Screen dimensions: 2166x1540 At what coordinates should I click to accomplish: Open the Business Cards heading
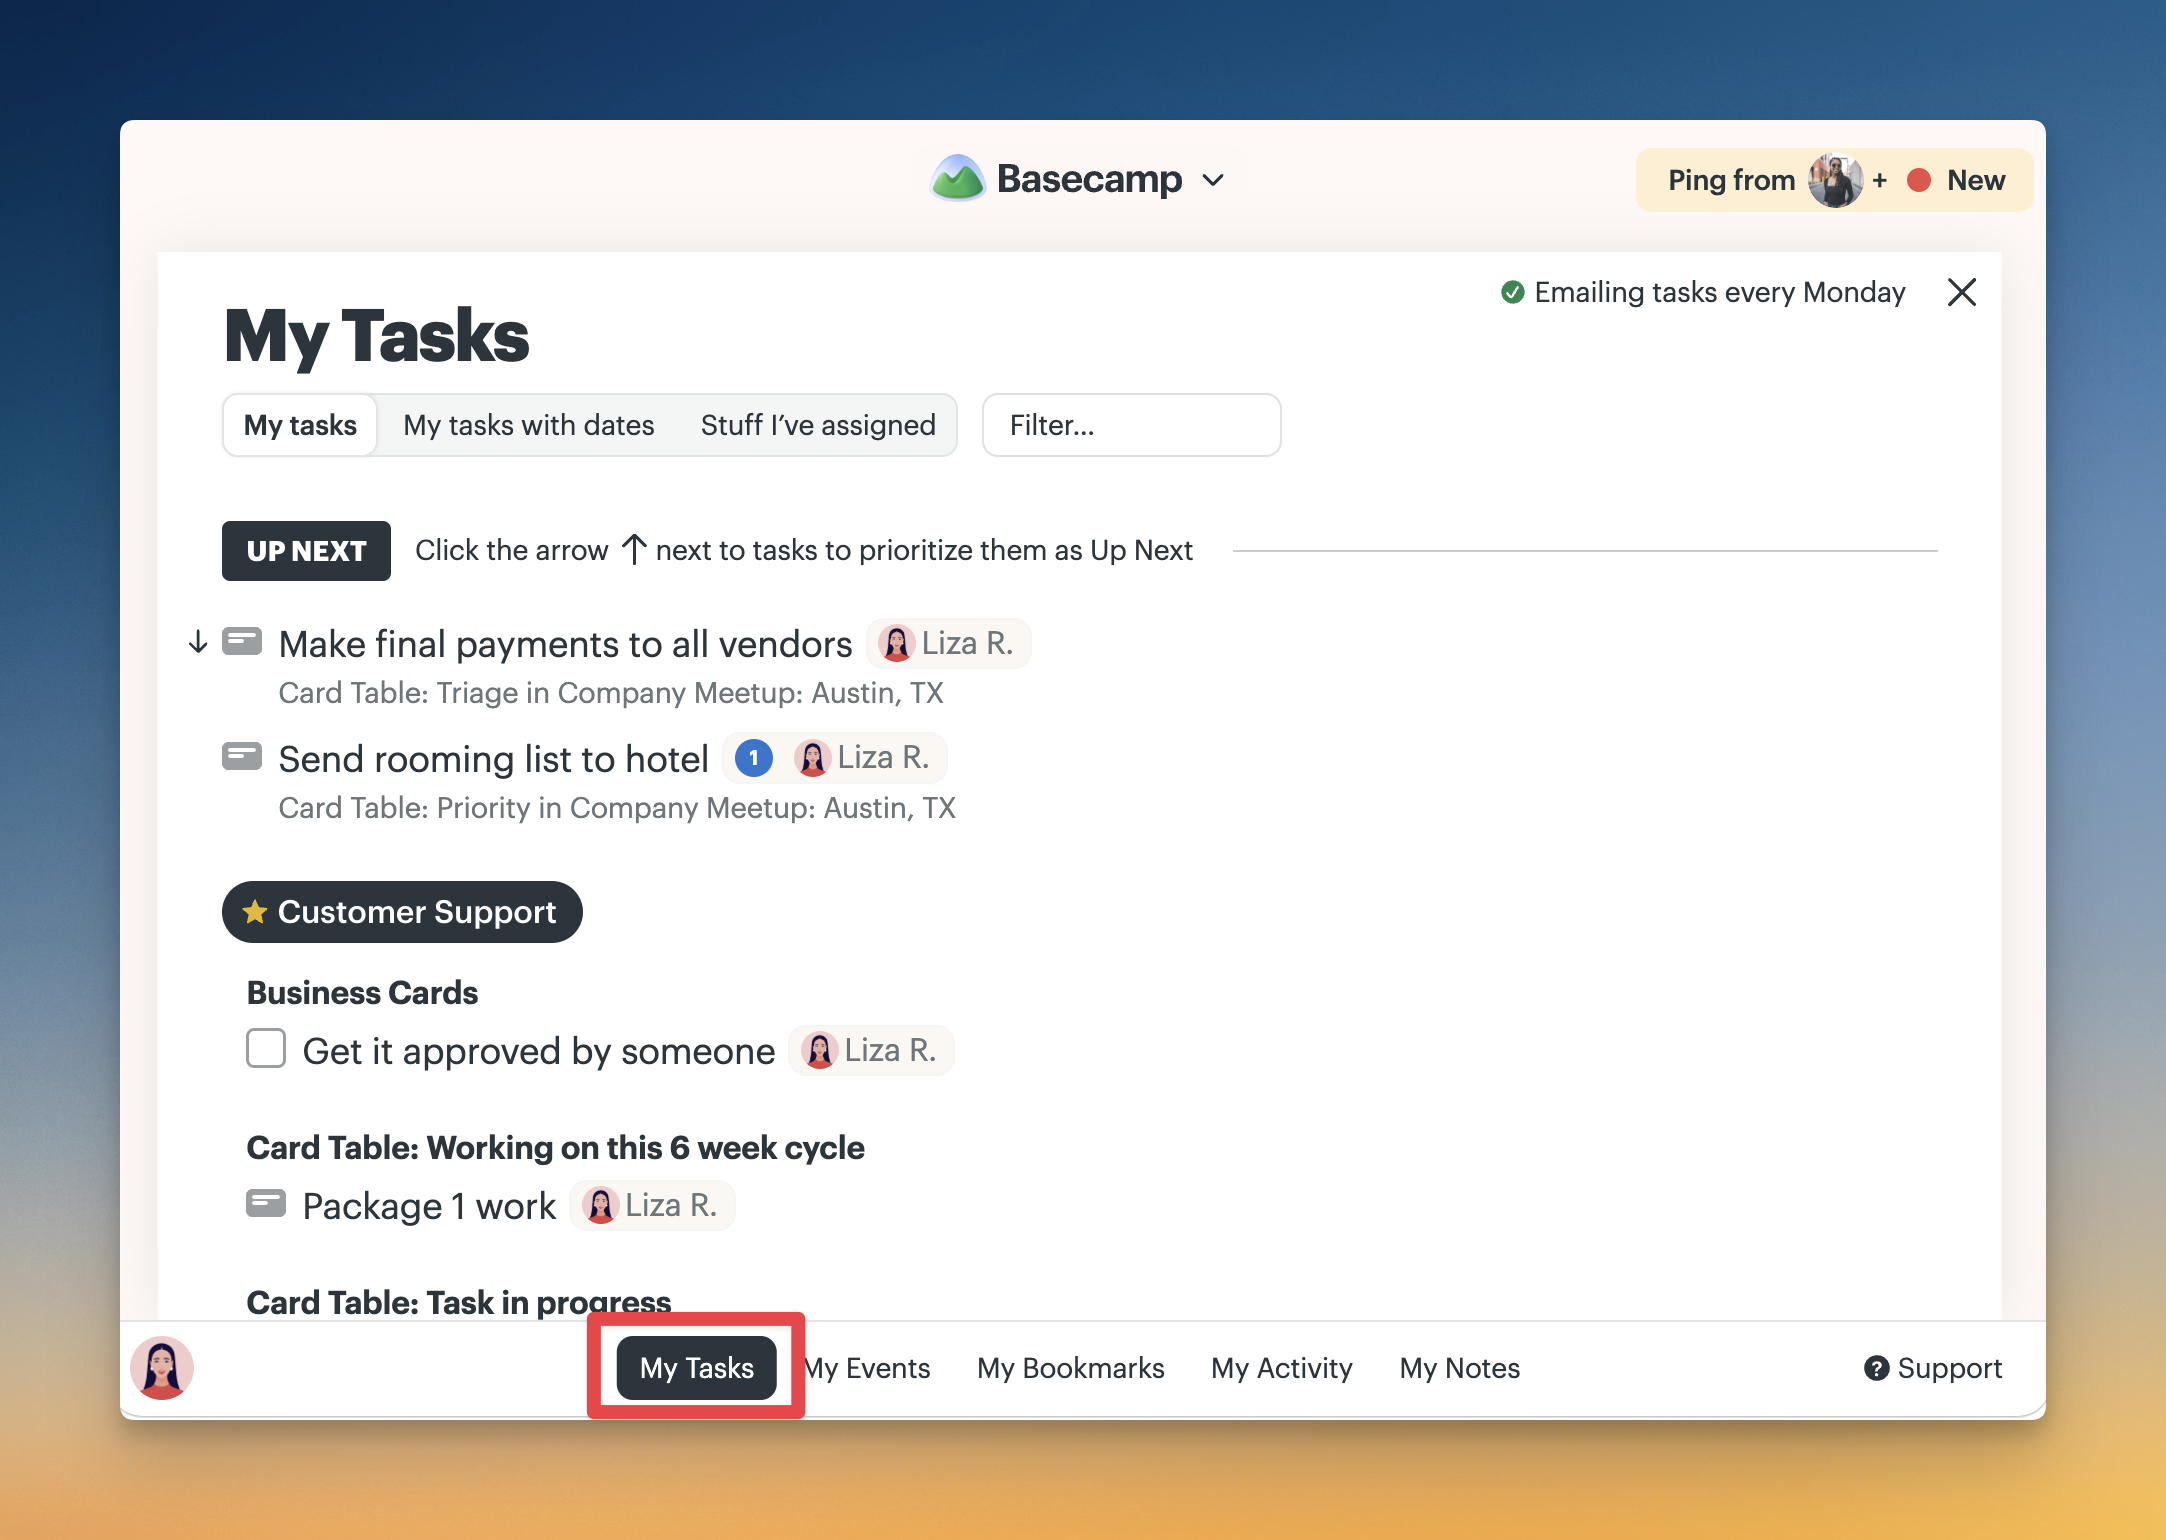pos(362,993)
